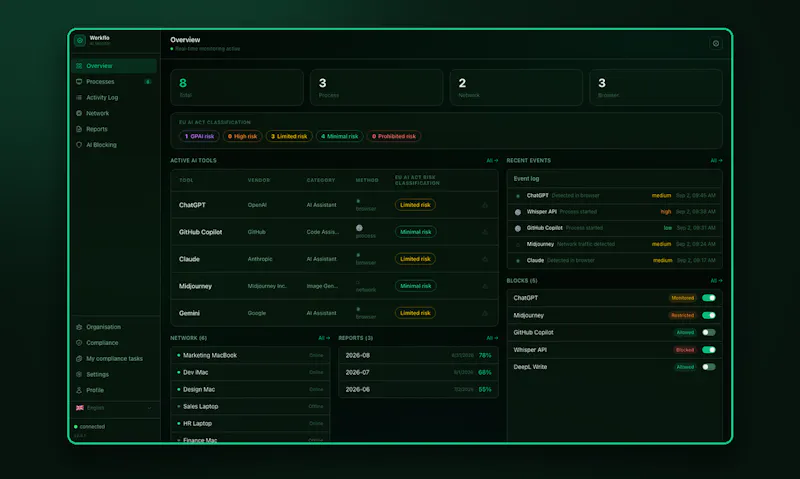This screenshot has width=800, height=479.
Task: Open Profile in the sidebar
Action: pos(114,390)
